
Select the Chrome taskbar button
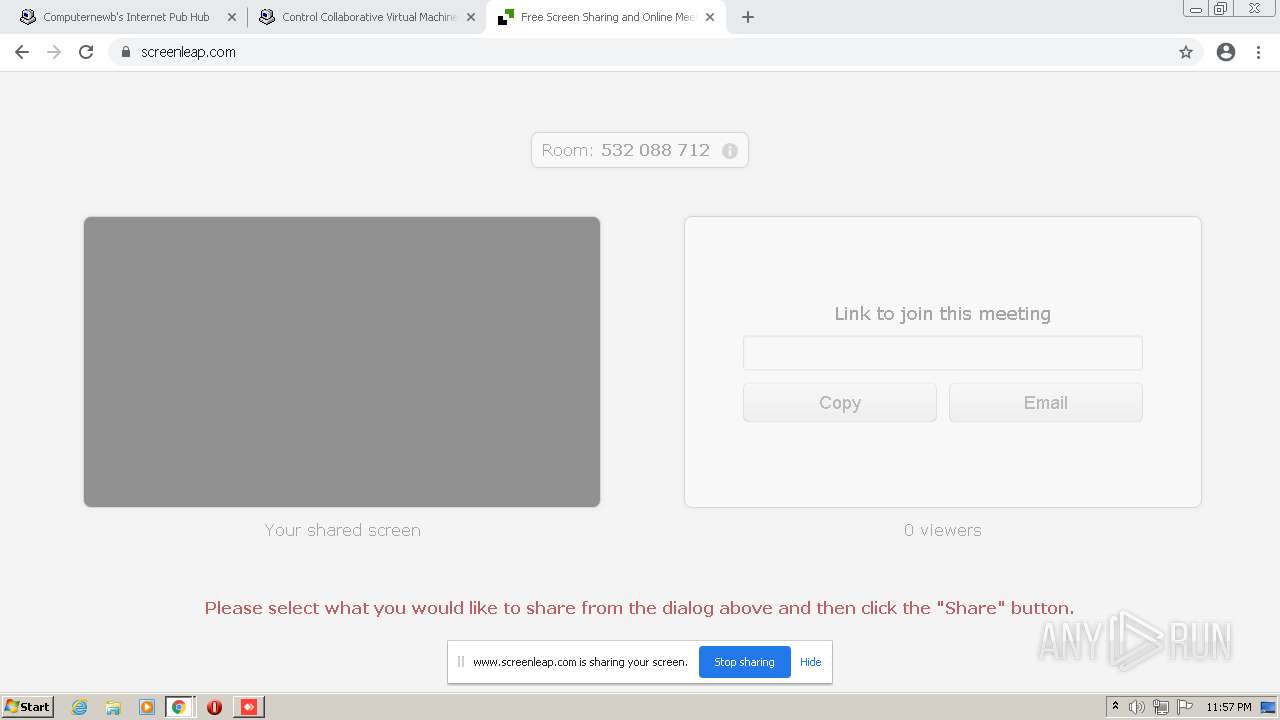pyautogui.click(x=179, y=707)
